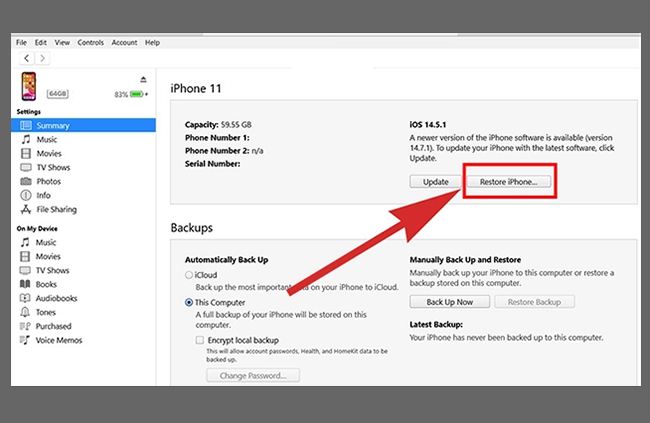Open the Help menu
Image resolution: width=650 pixels, height=423 pixels.
point(152,42)
